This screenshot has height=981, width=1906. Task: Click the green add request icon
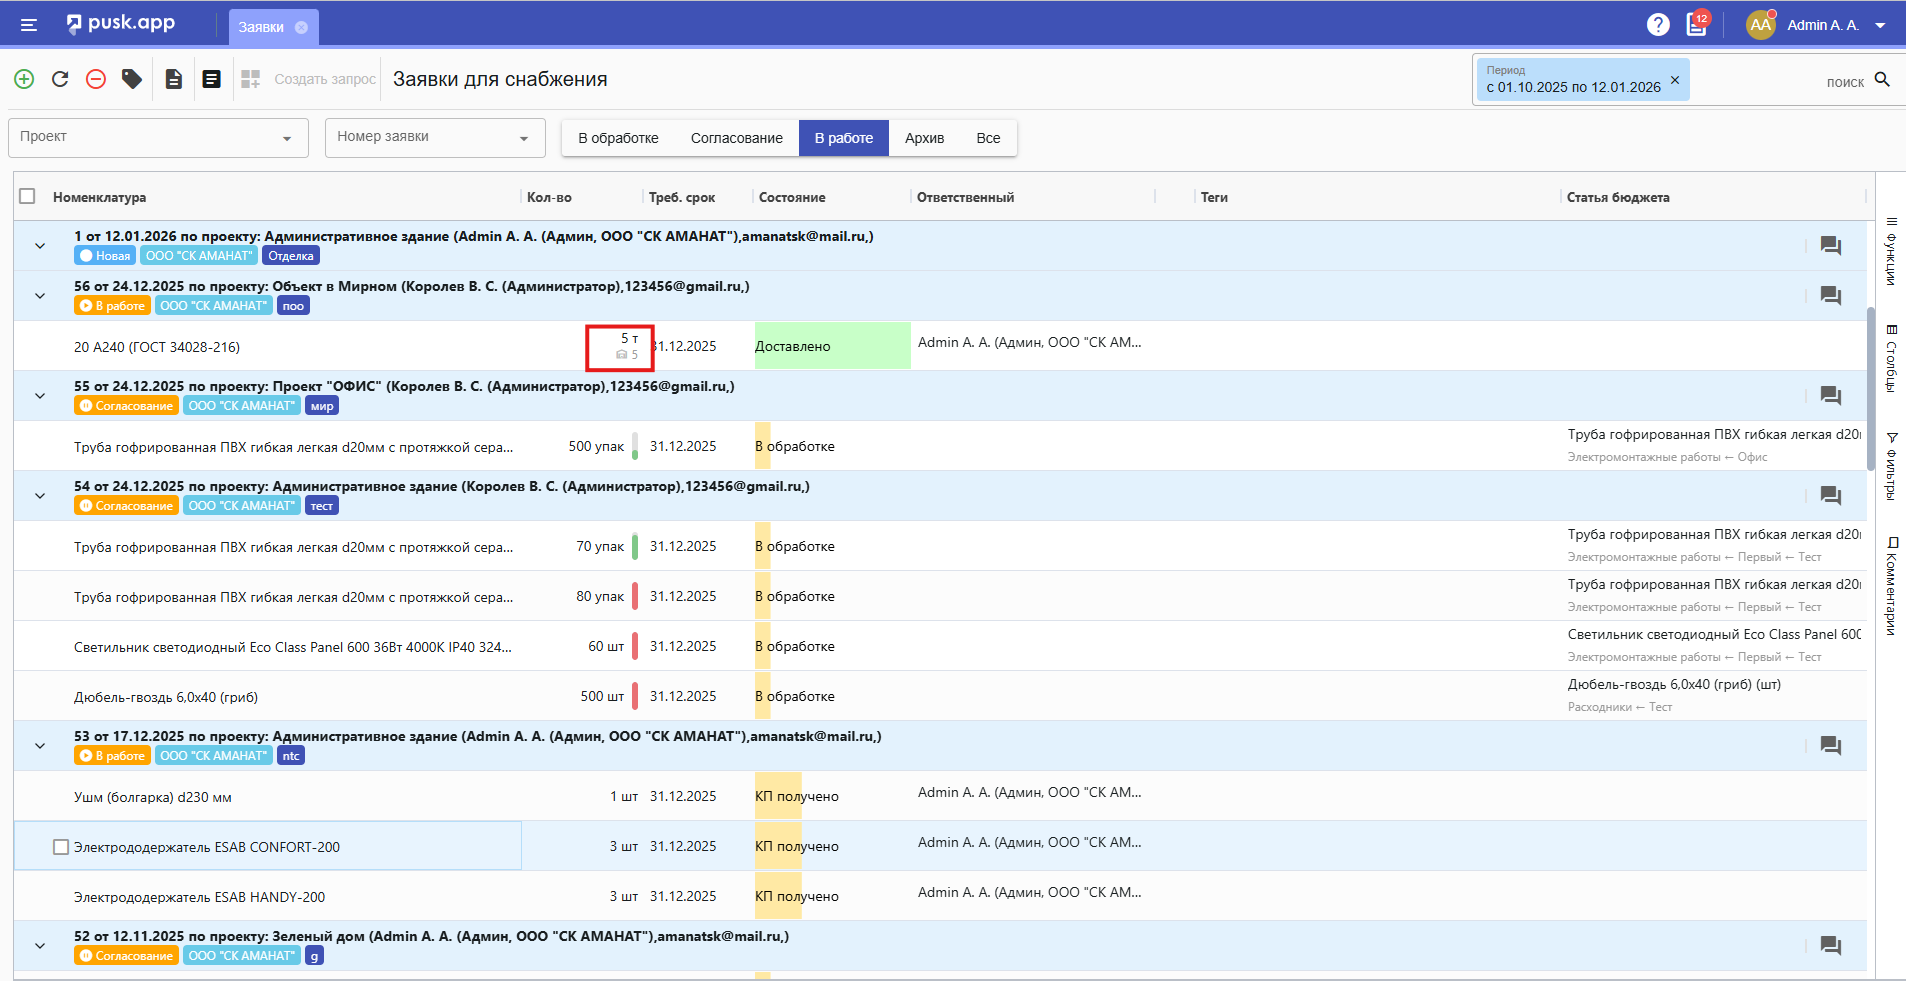(x=24, y=79)
